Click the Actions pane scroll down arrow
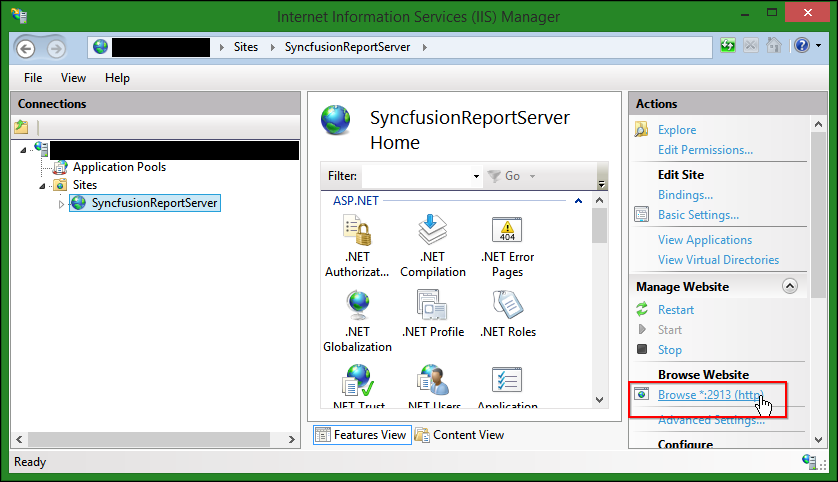The width and height of the screenshot is (838, 482). click(818, 440)
